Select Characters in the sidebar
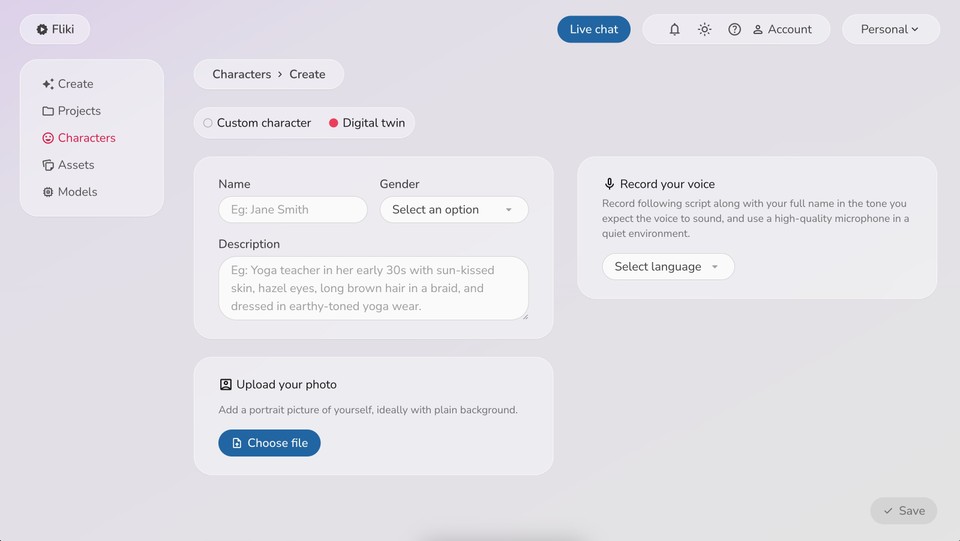 [x=79, y=138]
